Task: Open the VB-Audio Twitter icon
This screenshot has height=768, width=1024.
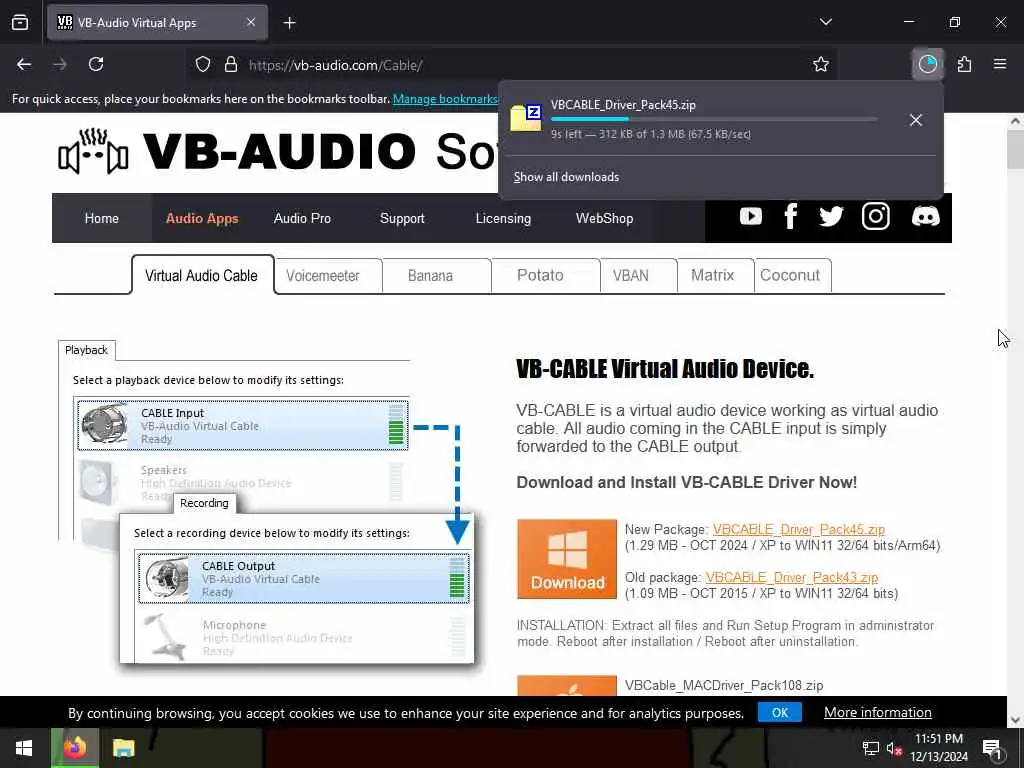Action: [831, 216]
